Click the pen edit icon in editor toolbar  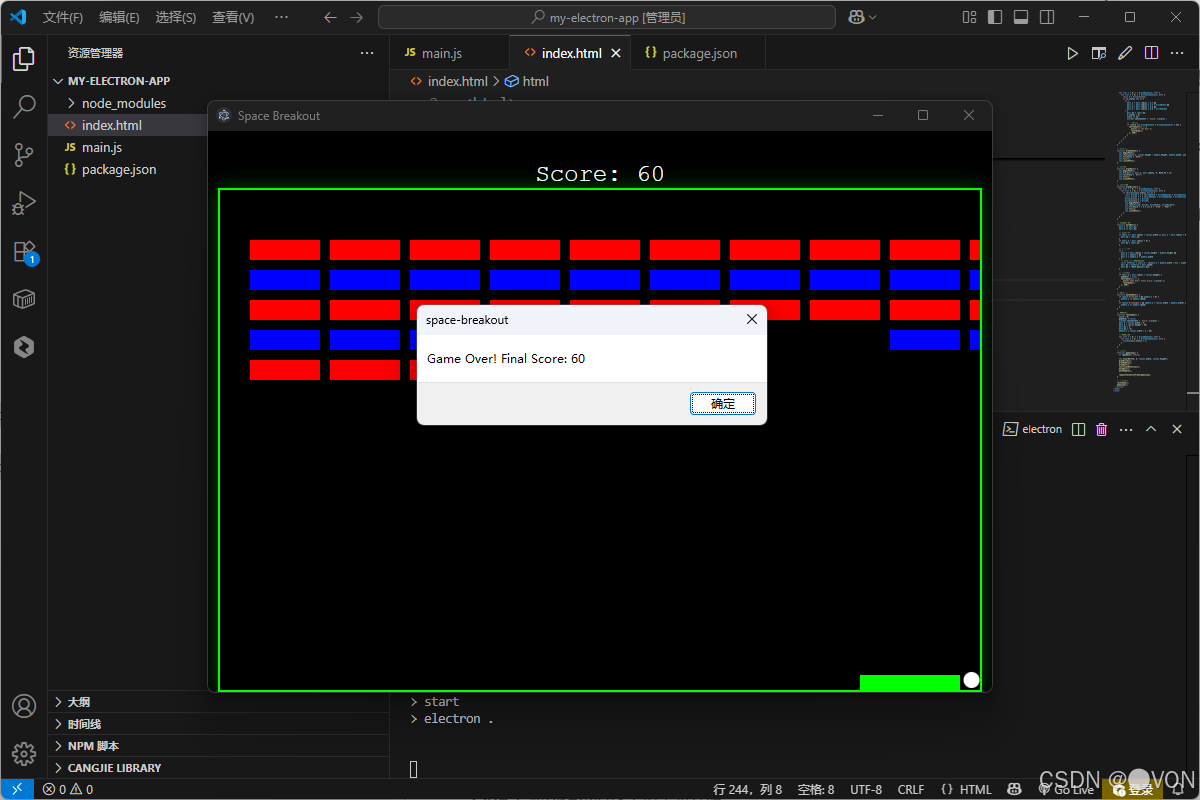(1125, 53)
